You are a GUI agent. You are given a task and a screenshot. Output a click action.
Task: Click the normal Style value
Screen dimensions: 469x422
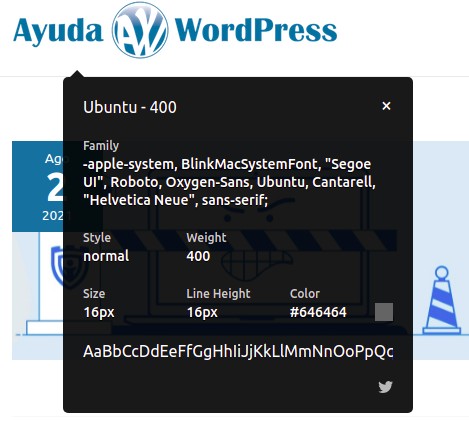click(106, 256)
